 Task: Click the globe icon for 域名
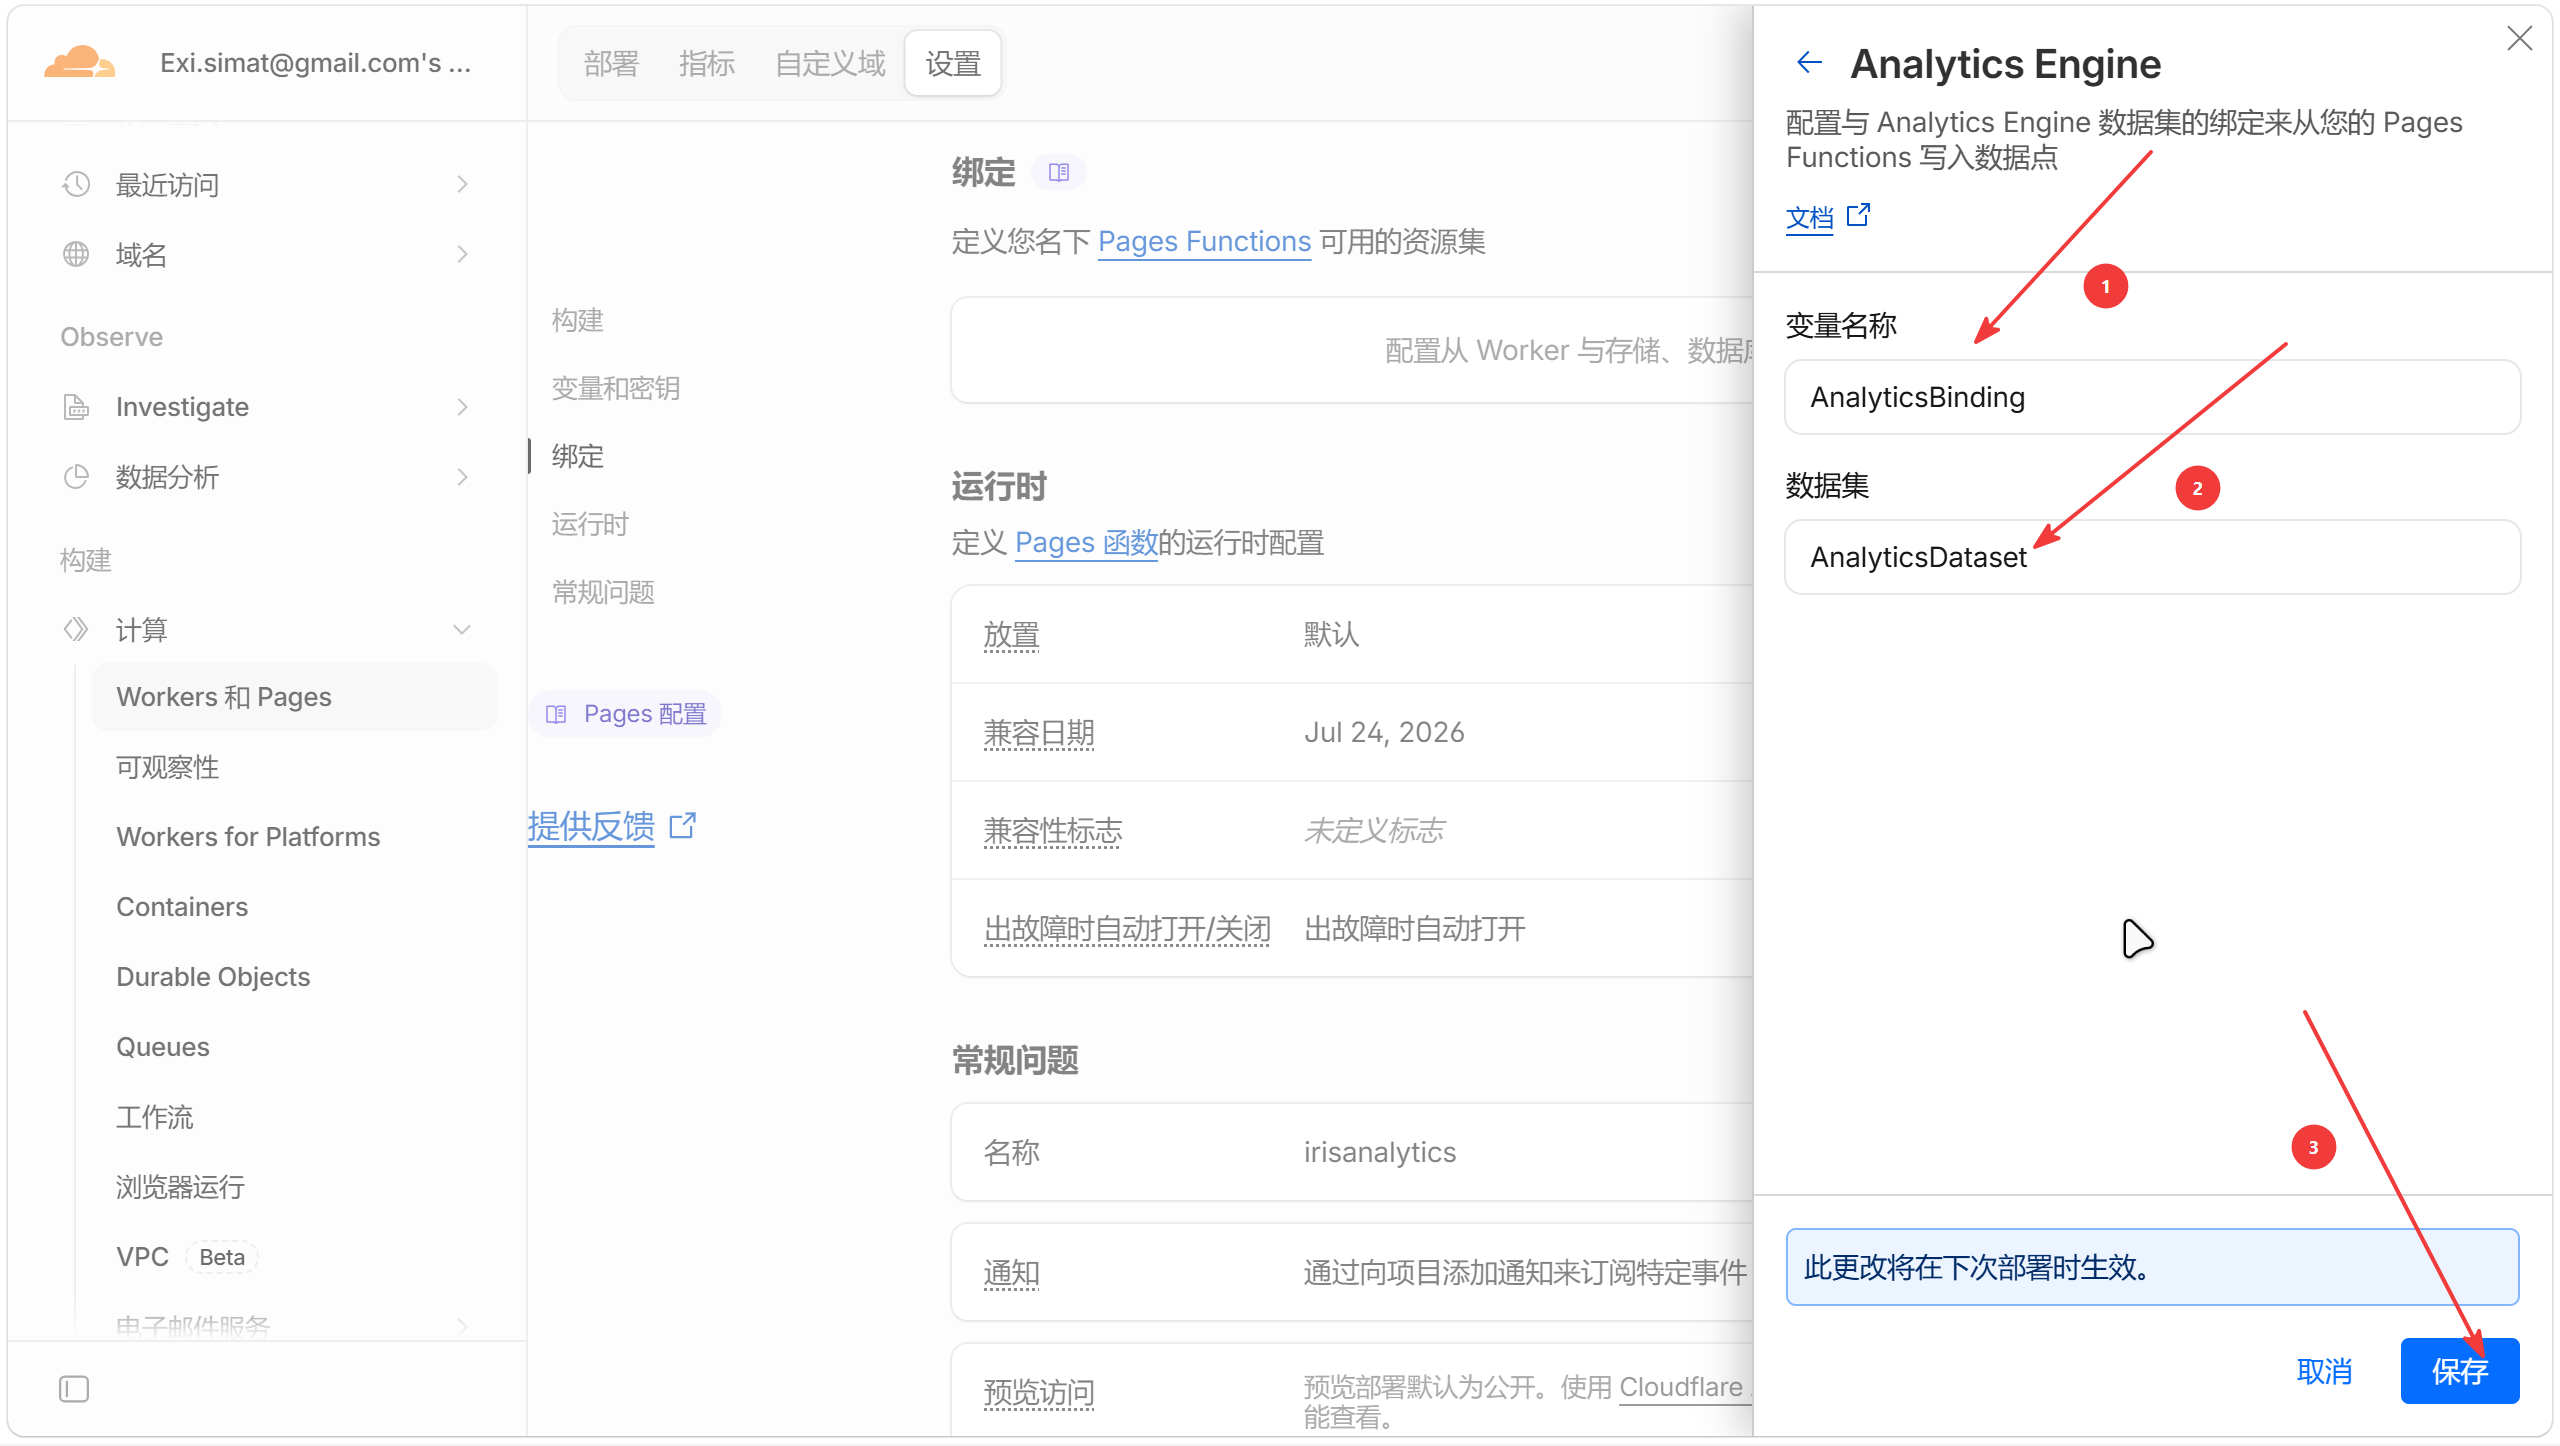point(76,254)
